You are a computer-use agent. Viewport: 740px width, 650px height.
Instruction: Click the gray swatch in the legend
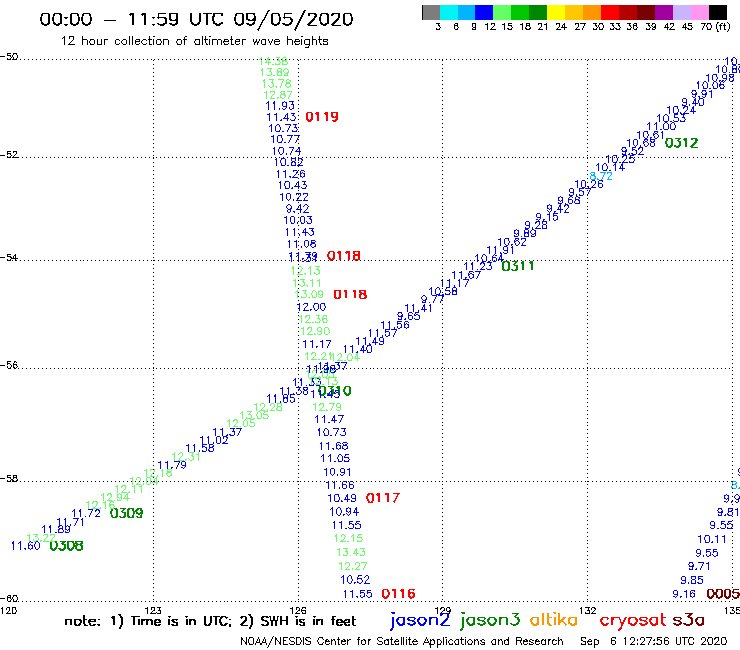(431, 12)
